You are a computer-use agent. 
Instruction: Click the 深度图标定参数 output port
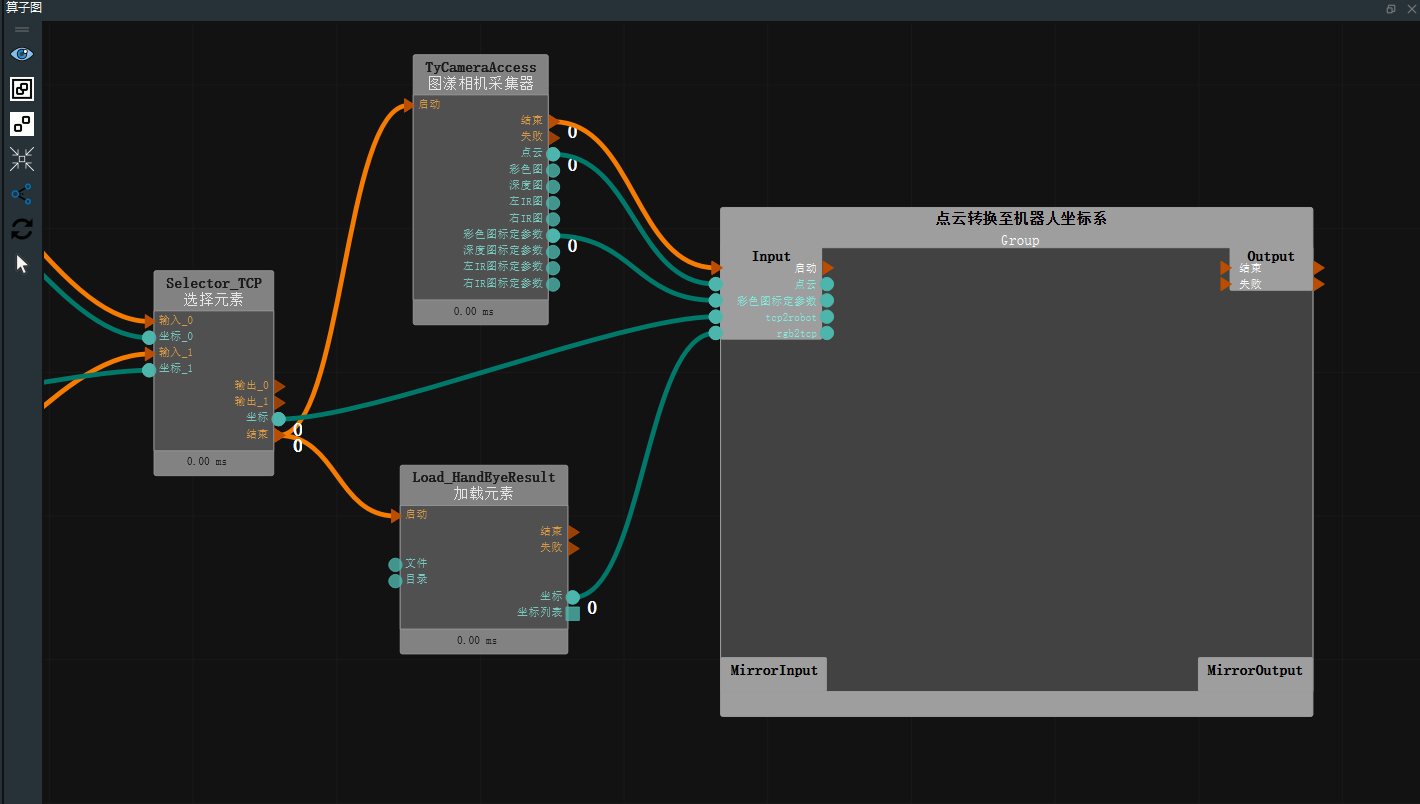(553, 251)
